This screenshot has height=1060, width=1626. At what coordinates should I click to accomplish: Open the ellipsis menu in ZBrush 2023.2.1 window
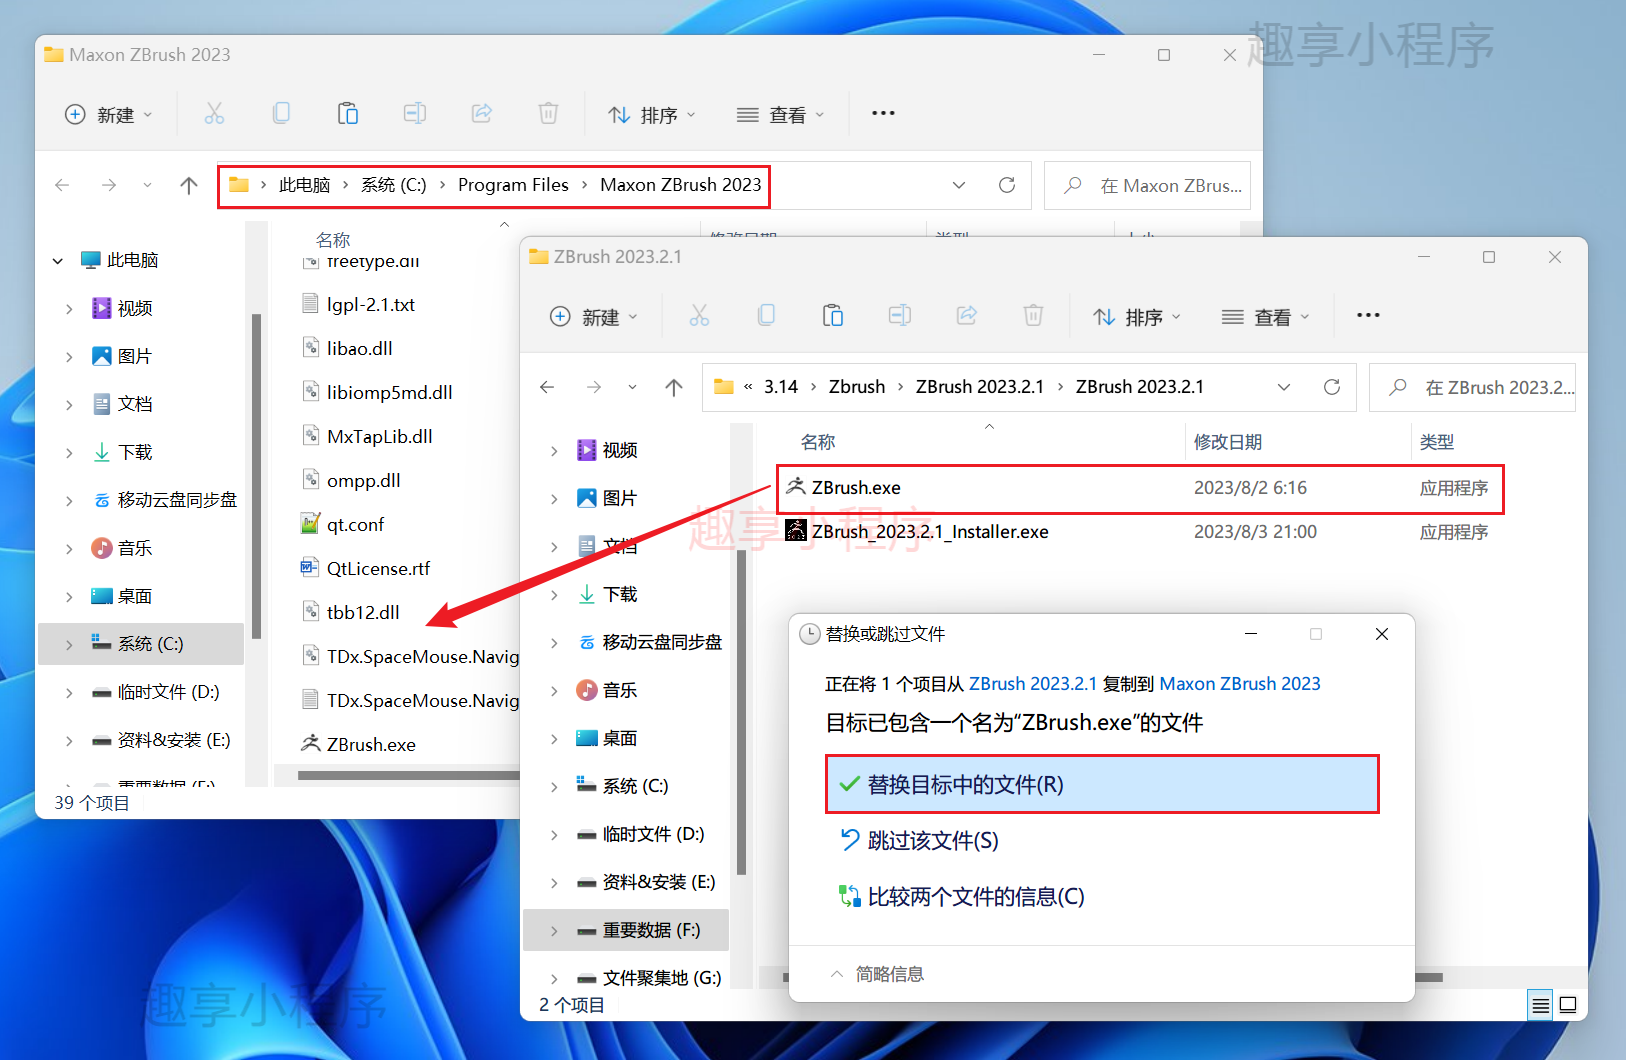1368,315
